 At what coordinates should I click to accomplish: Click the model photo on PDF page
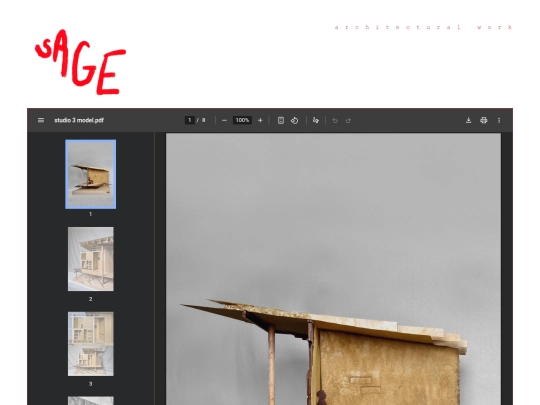click(333, 269)
